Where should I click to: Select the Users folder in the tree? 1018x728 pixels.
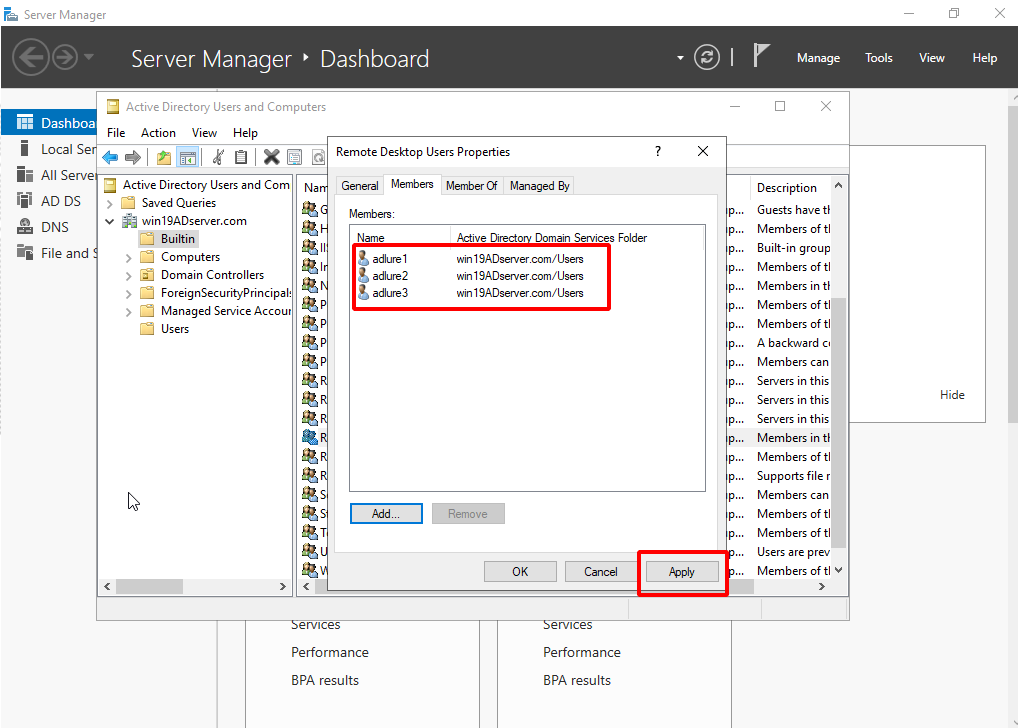click(174, 329)
